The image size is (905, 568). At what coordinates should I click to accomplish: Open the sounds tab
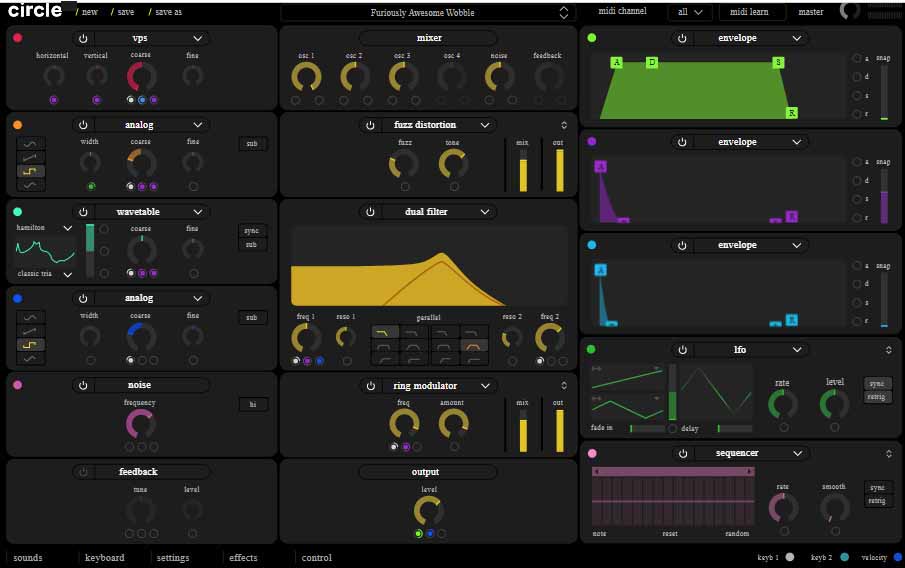[x=28, y=558]
